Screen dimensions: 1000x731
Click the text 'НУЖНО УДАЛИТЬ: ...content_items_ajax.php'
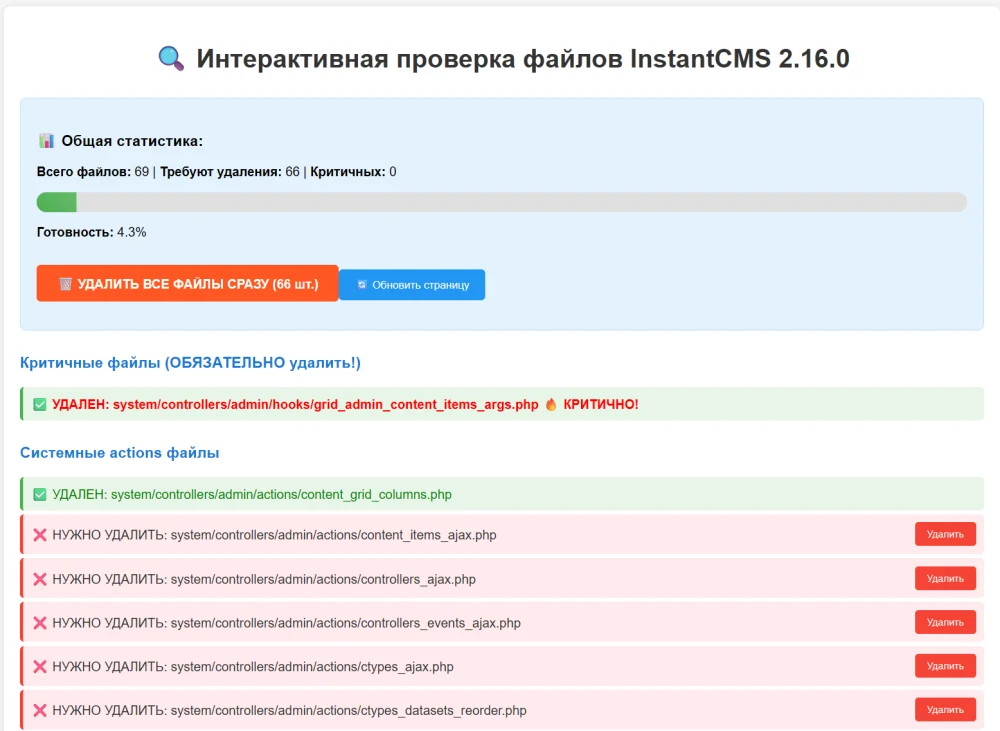(274, 535)
